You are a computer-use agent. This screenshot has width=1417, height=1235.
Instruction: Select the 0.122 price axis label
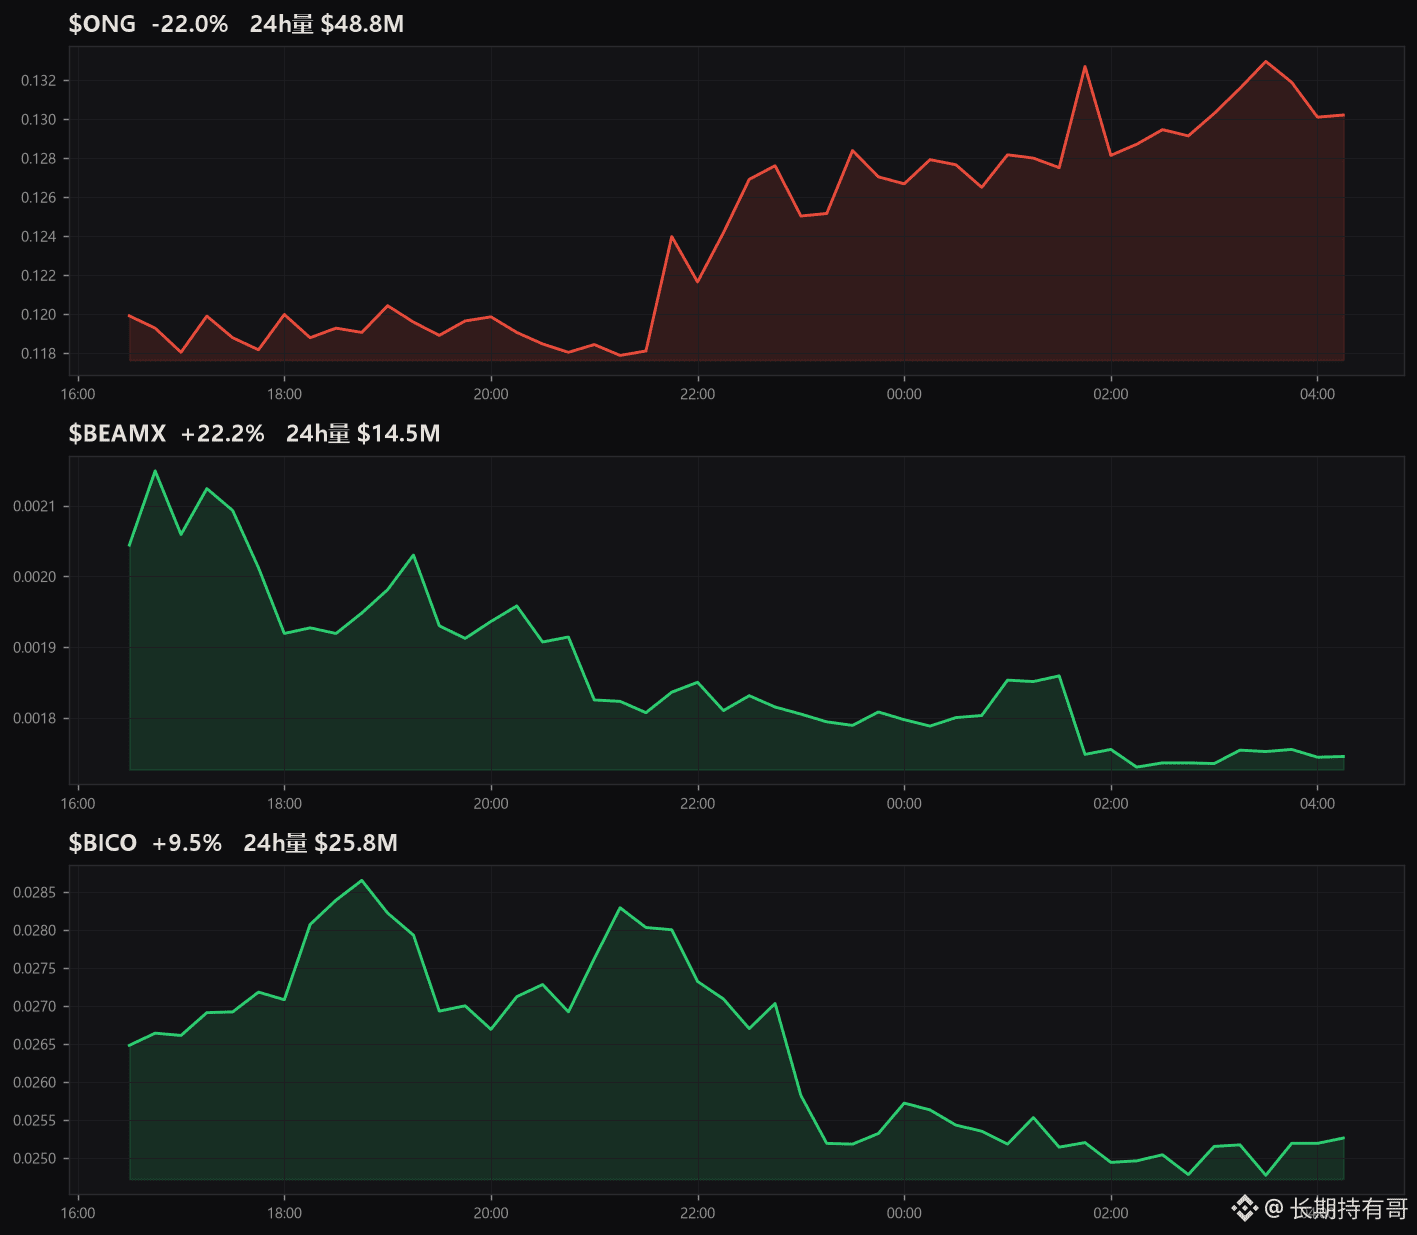[39, 275]
